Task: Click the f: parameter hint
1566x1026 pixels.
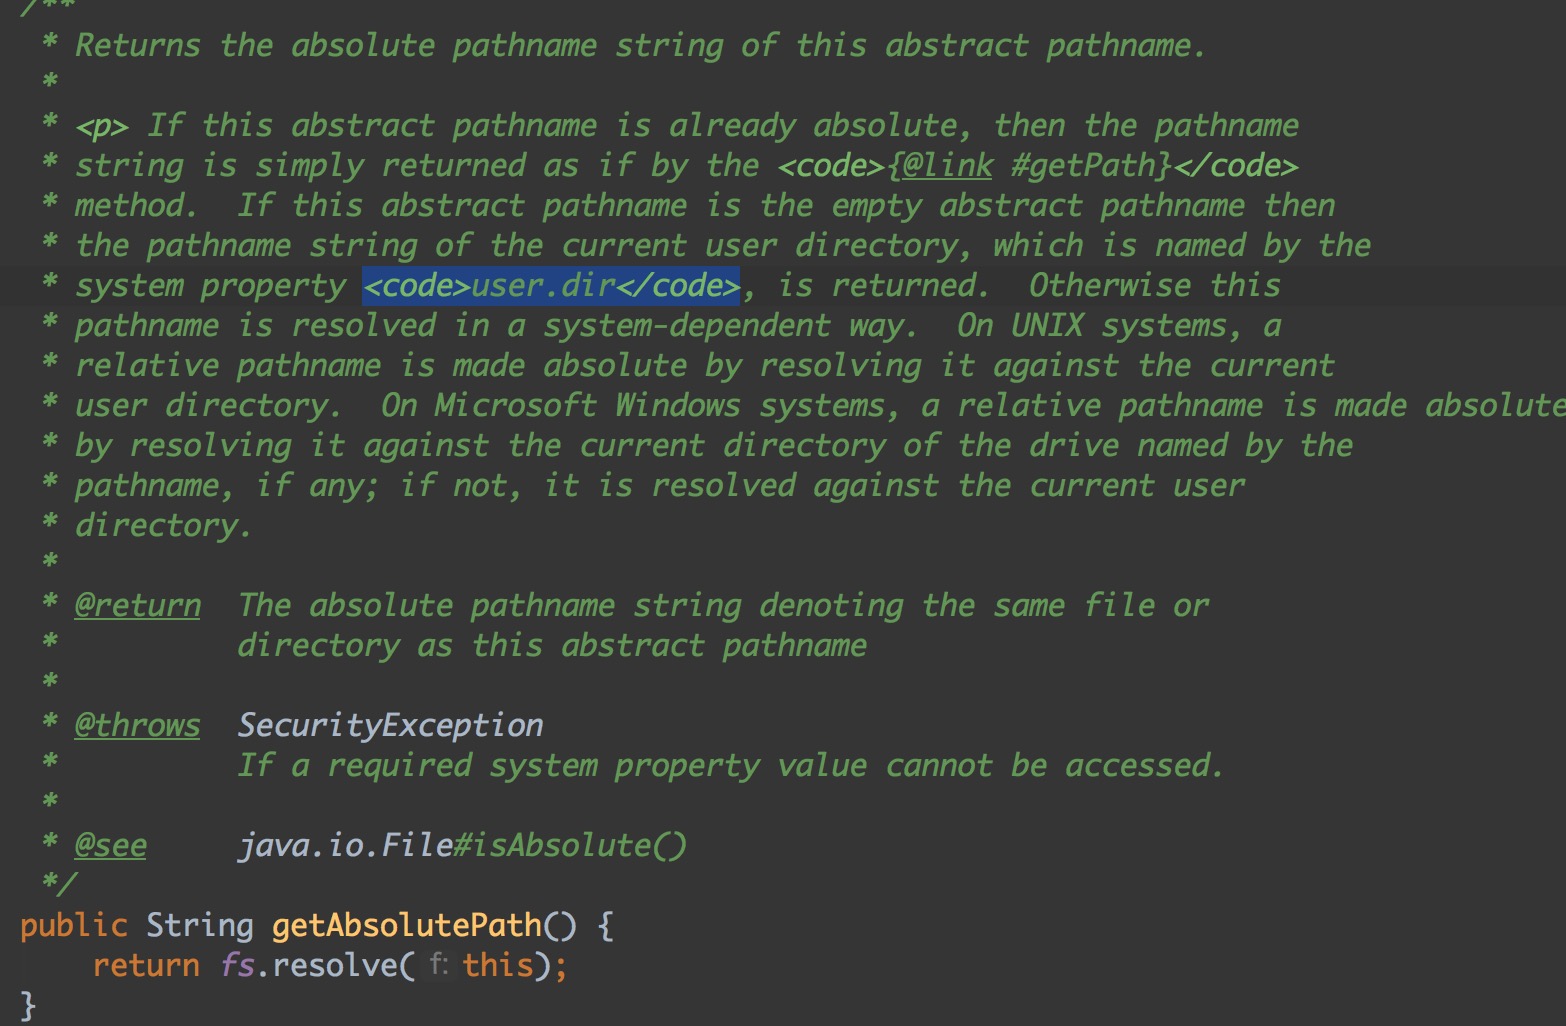Action: [x=438, y=965]
